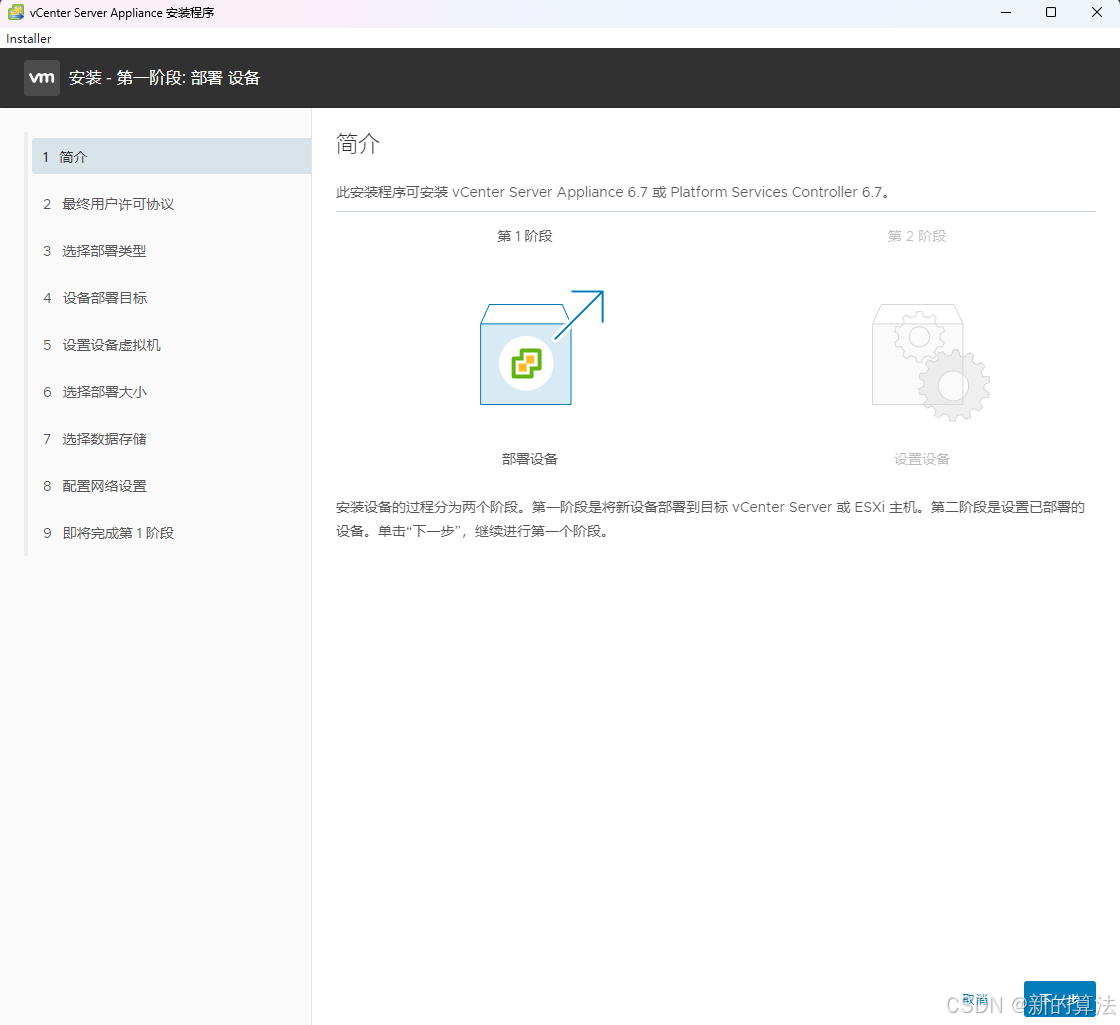Go to step 4 设备部署目标
This screenshot has width=1120, height=1025.
95,299
